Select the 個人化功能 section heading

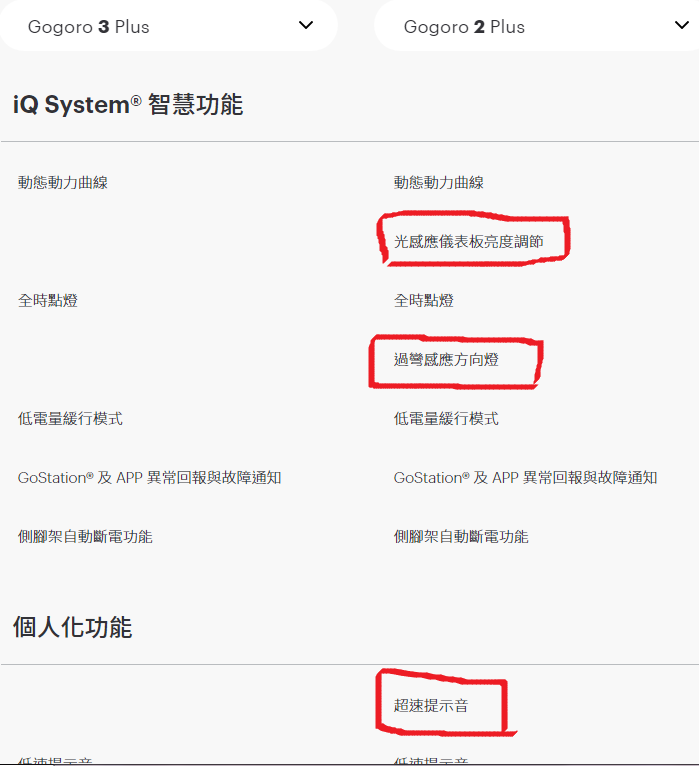point(72,627)
